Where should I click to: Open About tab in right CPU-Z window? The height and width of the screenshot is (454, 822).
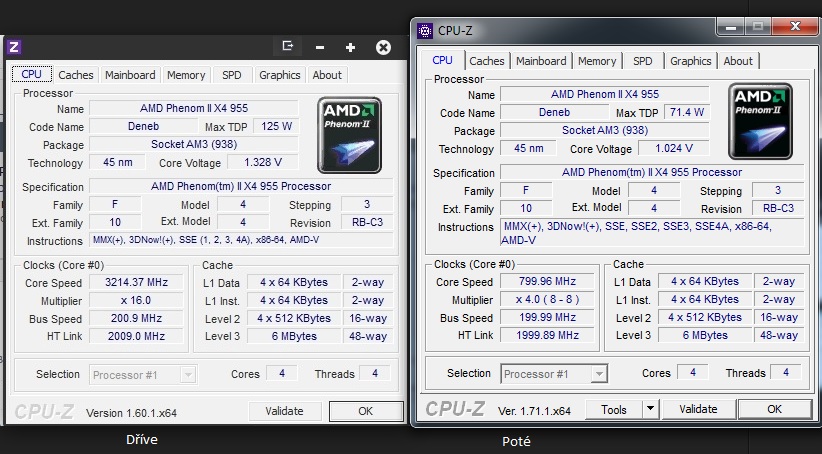(738, 61)
